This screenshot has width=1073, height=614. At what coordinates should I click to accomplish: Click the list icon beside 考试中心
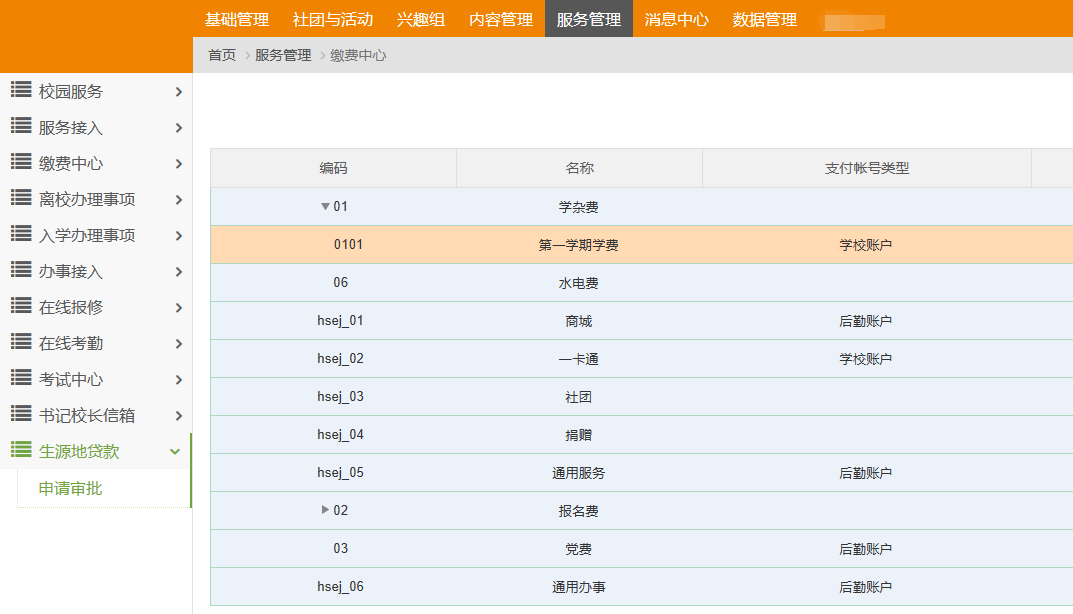21,378
